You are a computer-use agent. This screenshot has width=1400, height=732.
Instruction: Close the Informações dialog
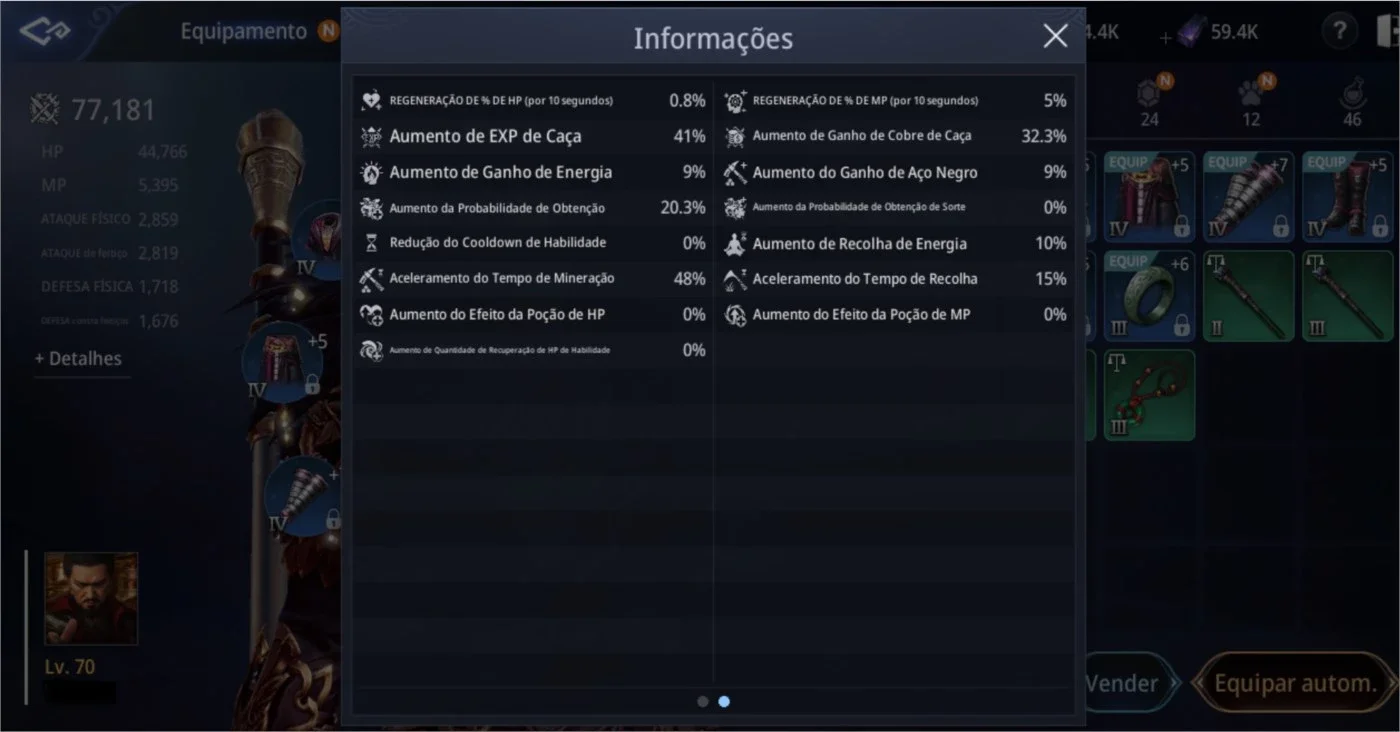[x=1055, y=37]
